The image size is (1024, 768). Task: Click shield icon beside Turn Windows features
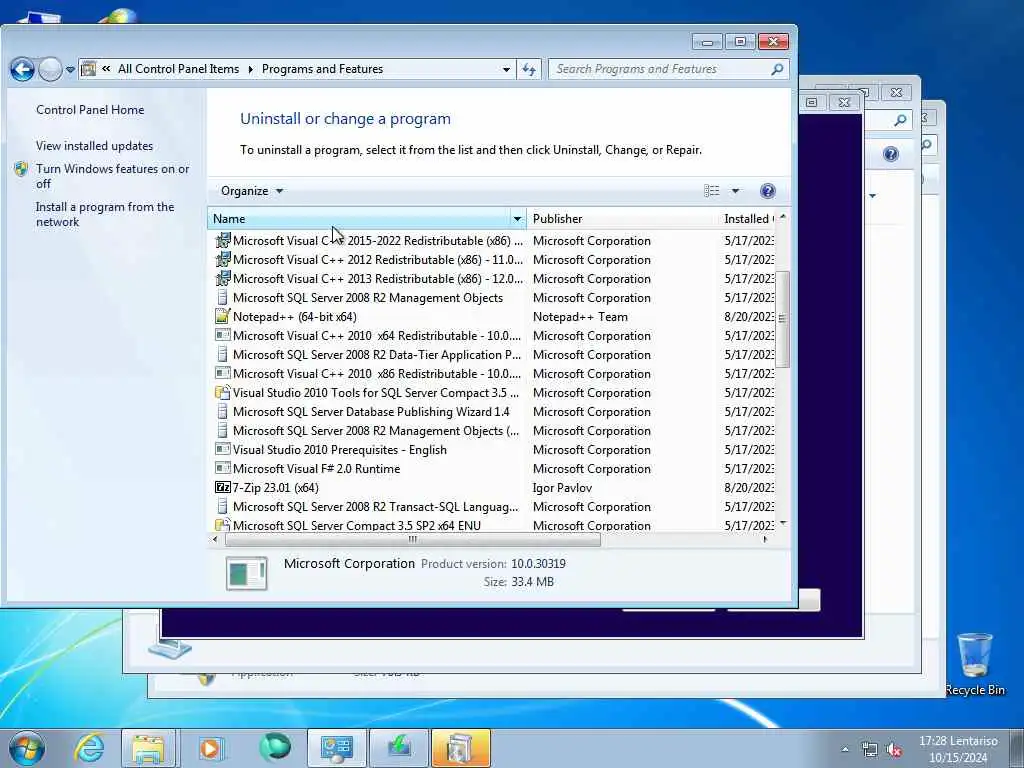[x=22, y=169]
